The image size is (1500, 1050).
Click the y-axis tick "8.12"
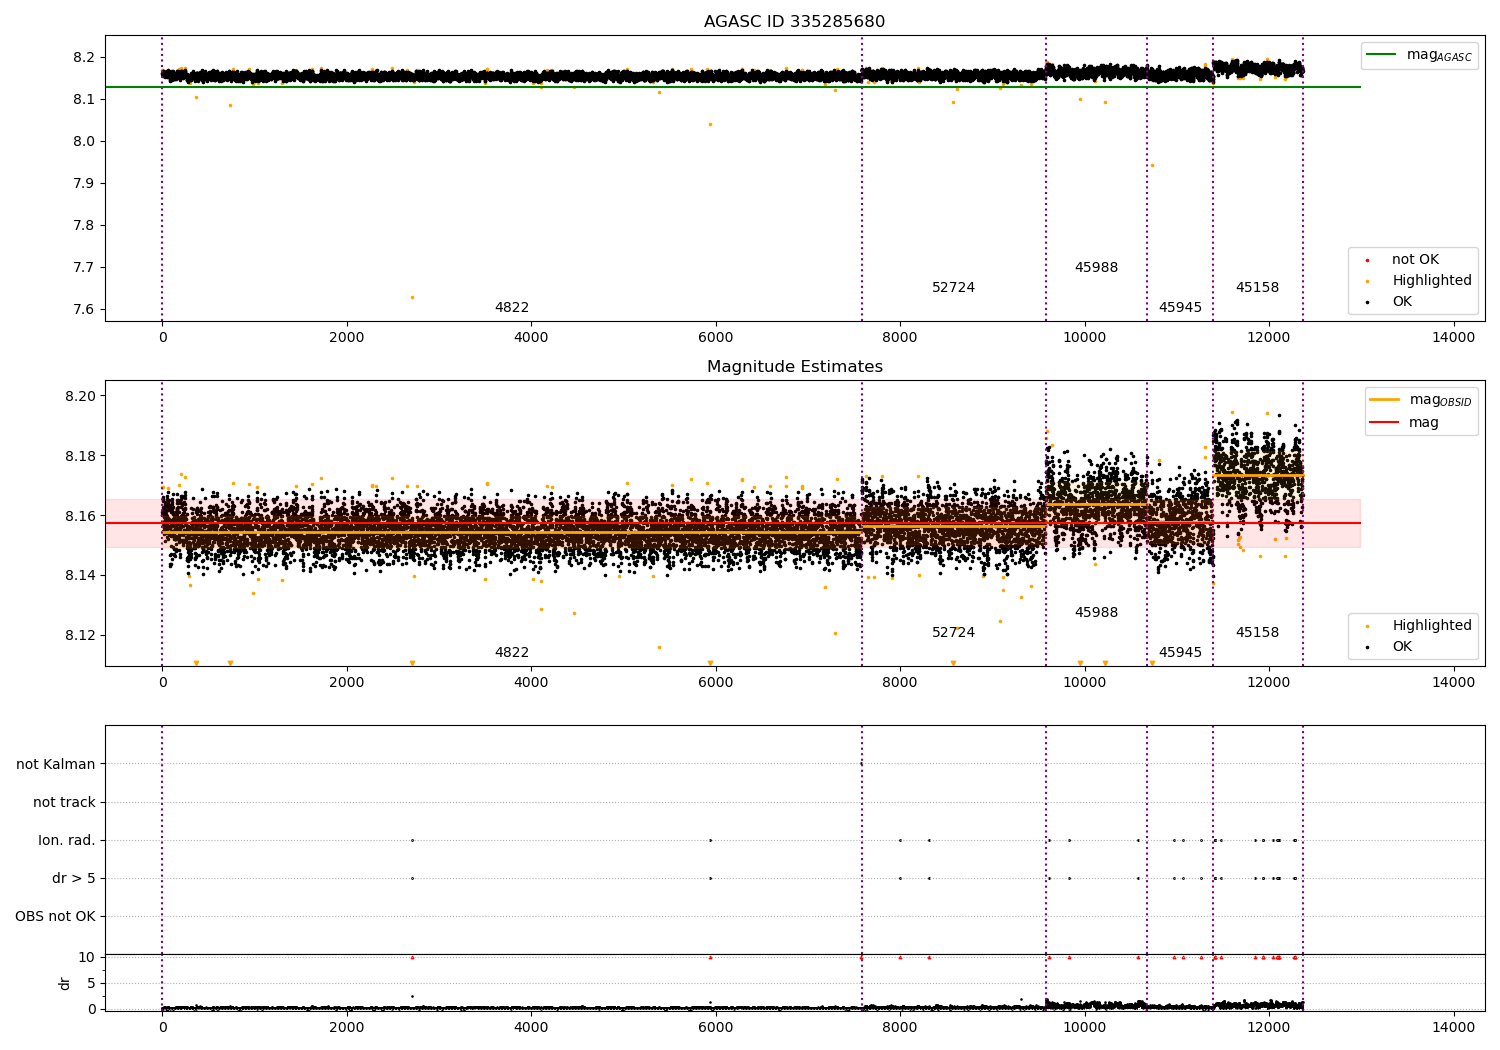click(80, 636)
